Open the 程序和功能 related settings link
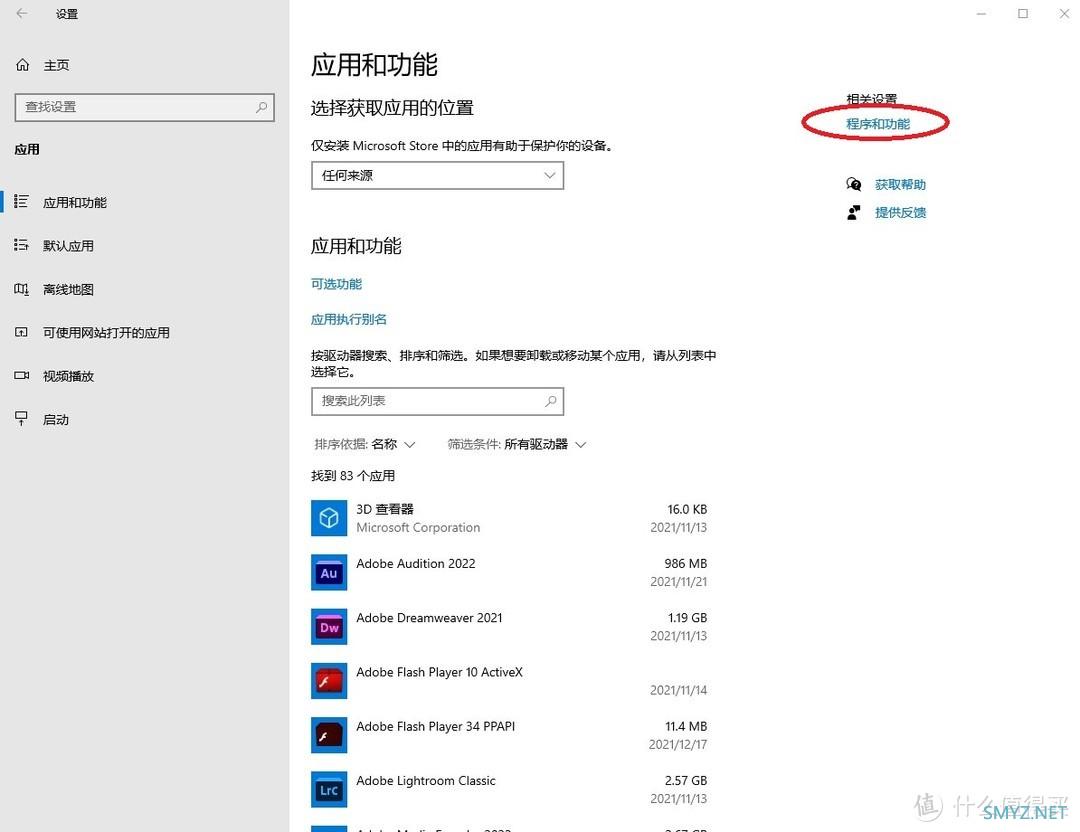The height and width of the screenshot is (832, 1080). 878,124
